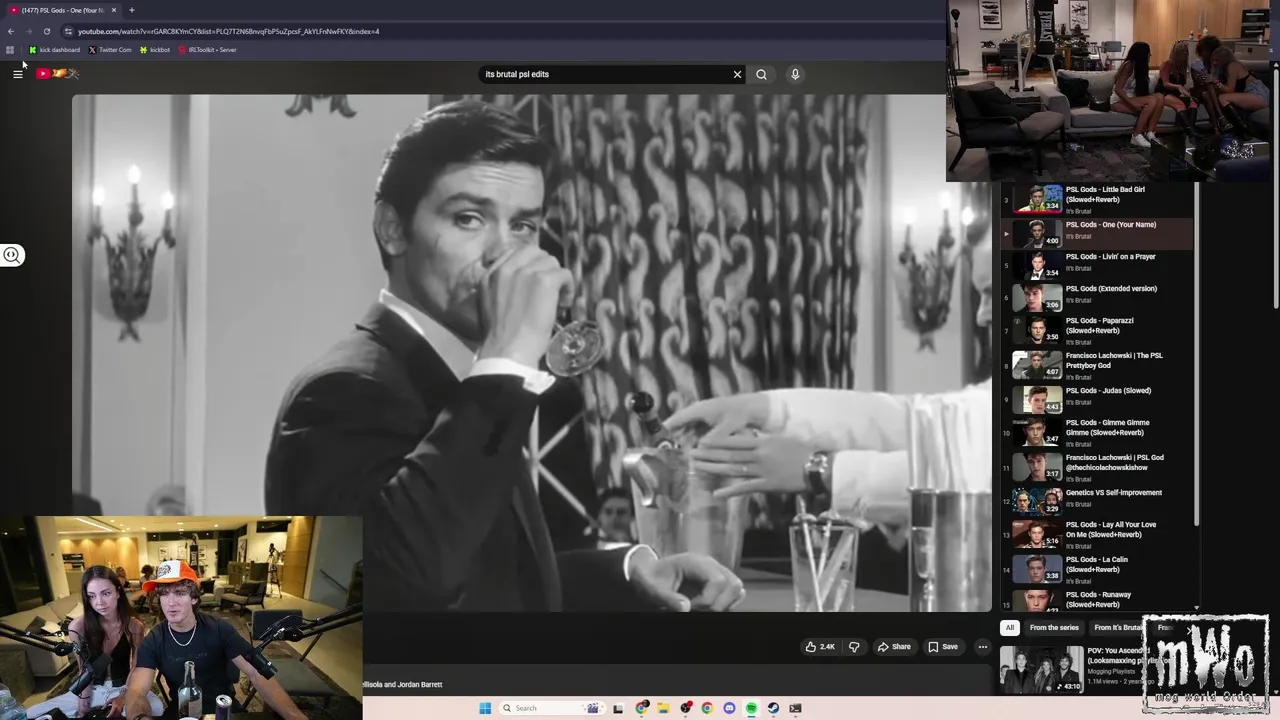
Task: Play 'PSL Gods - Paparazzi (Slowed+Reverb)'
Action: (x=1097, y=330)
